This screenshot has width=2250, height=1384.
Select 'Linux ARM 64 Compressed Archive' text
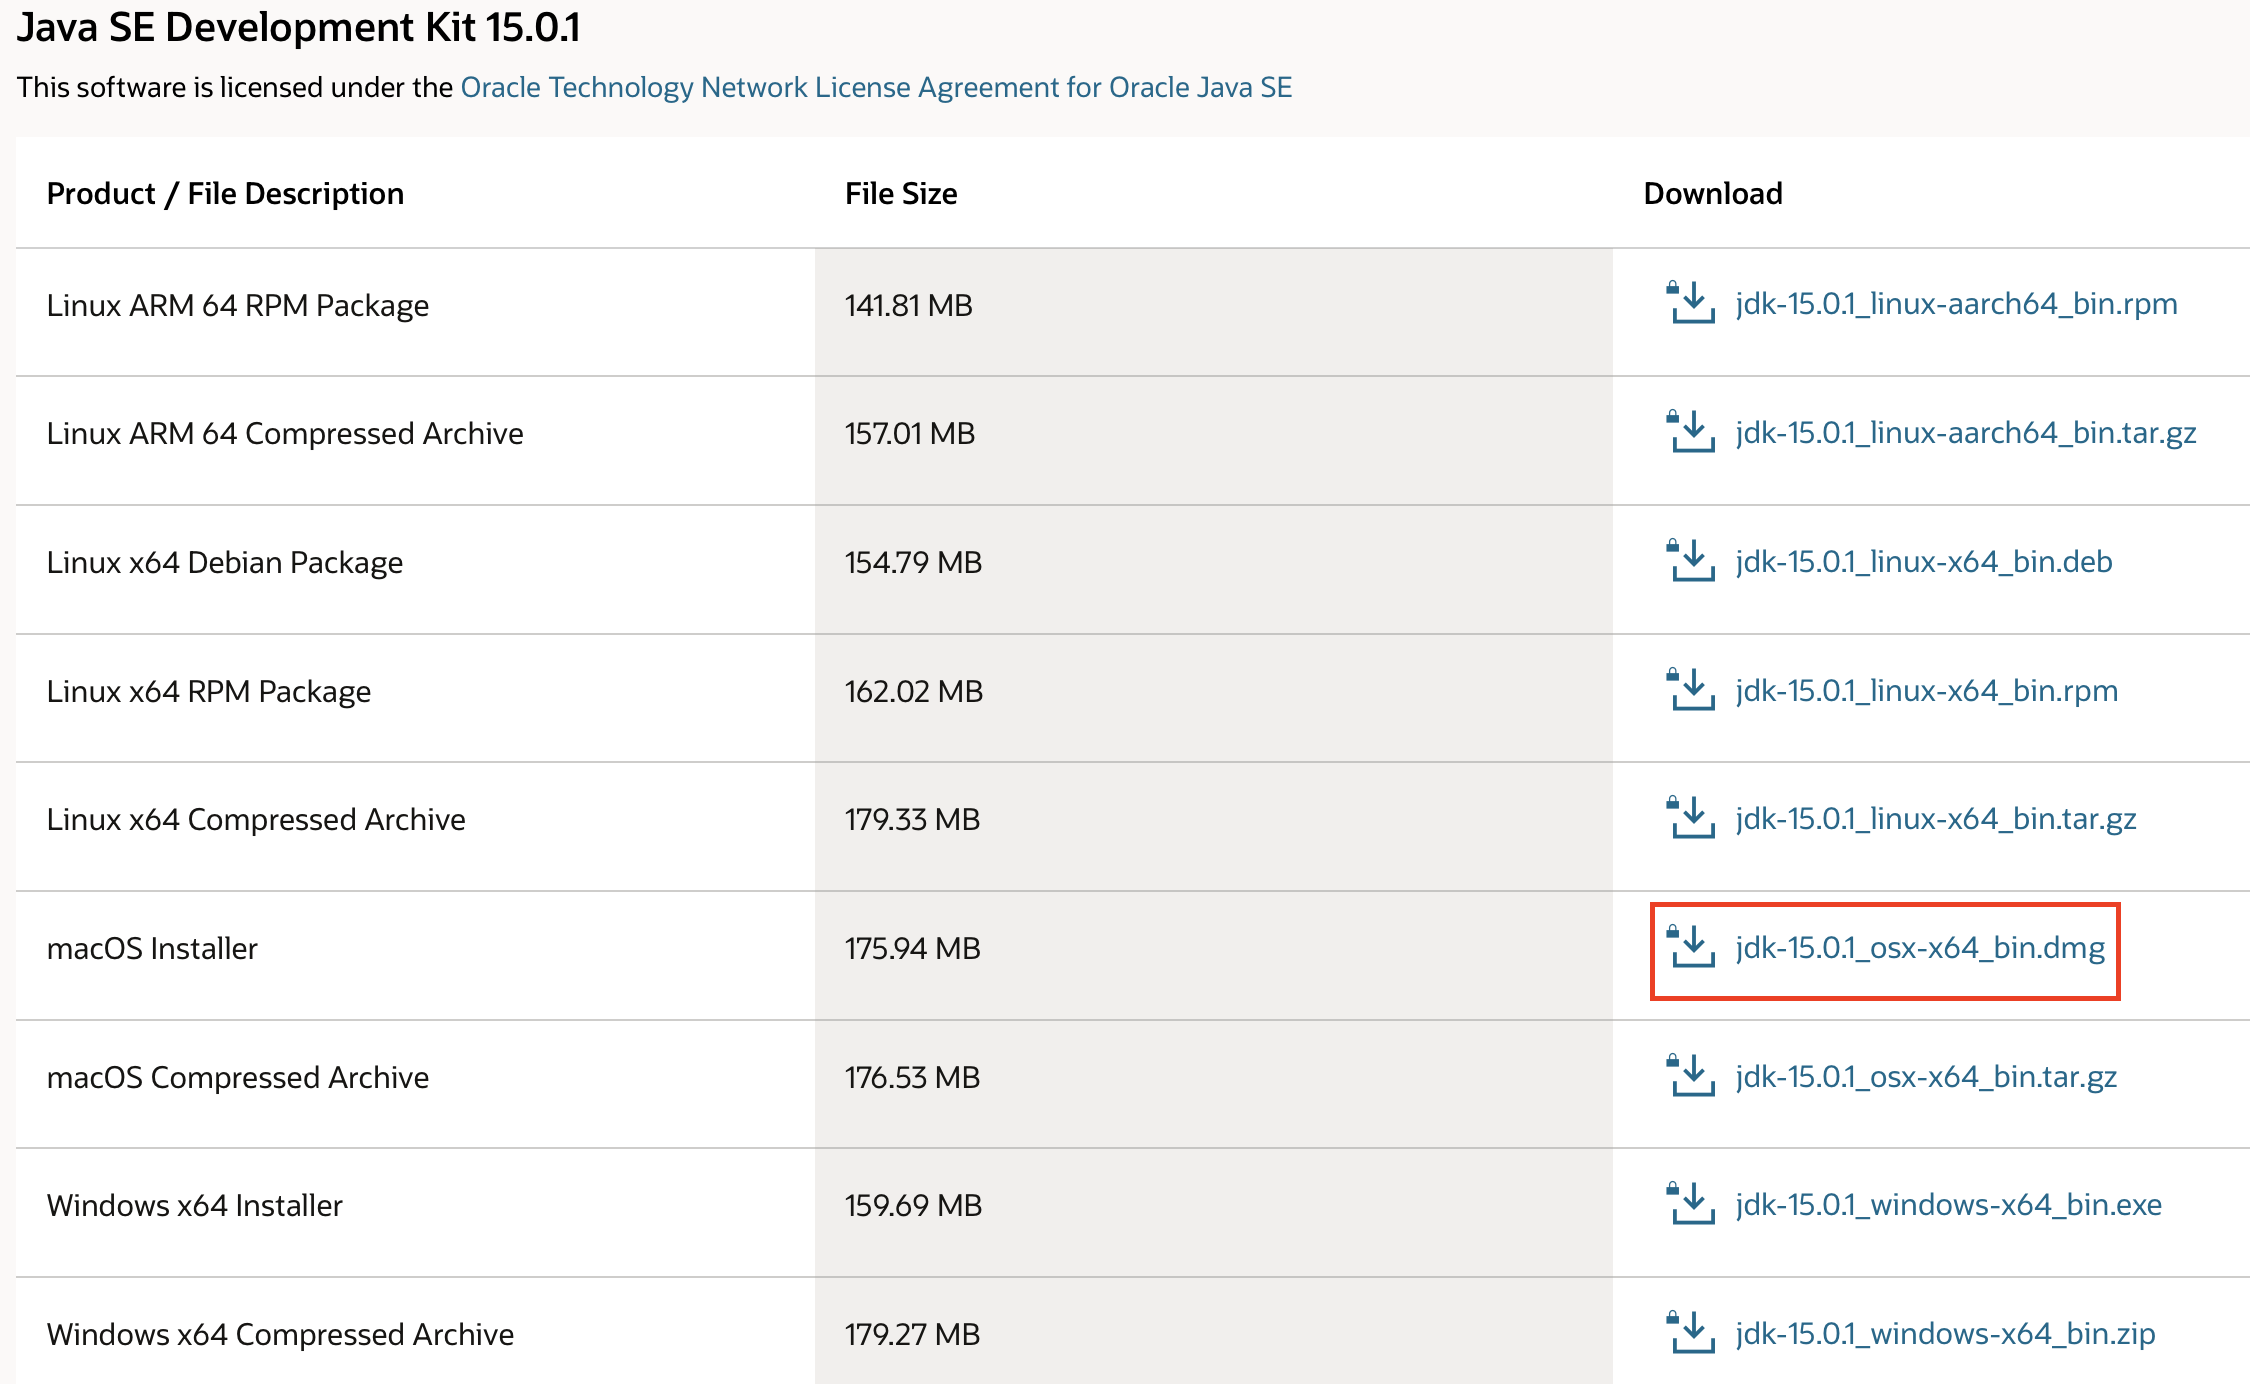coord(285,433)
